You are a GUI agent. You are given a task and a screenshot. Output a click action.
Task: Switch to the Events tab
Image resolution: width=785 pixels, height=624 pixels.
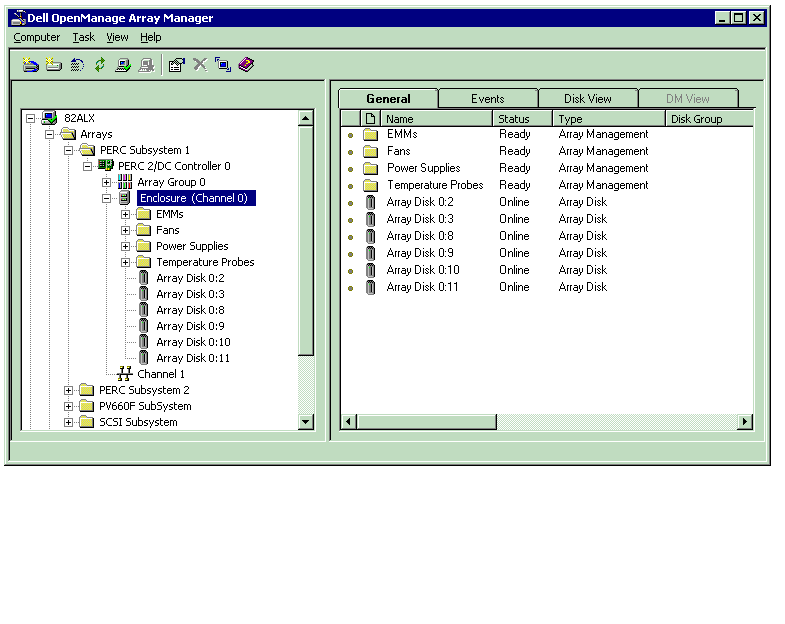pyautogui.click(x=488, y=99)
